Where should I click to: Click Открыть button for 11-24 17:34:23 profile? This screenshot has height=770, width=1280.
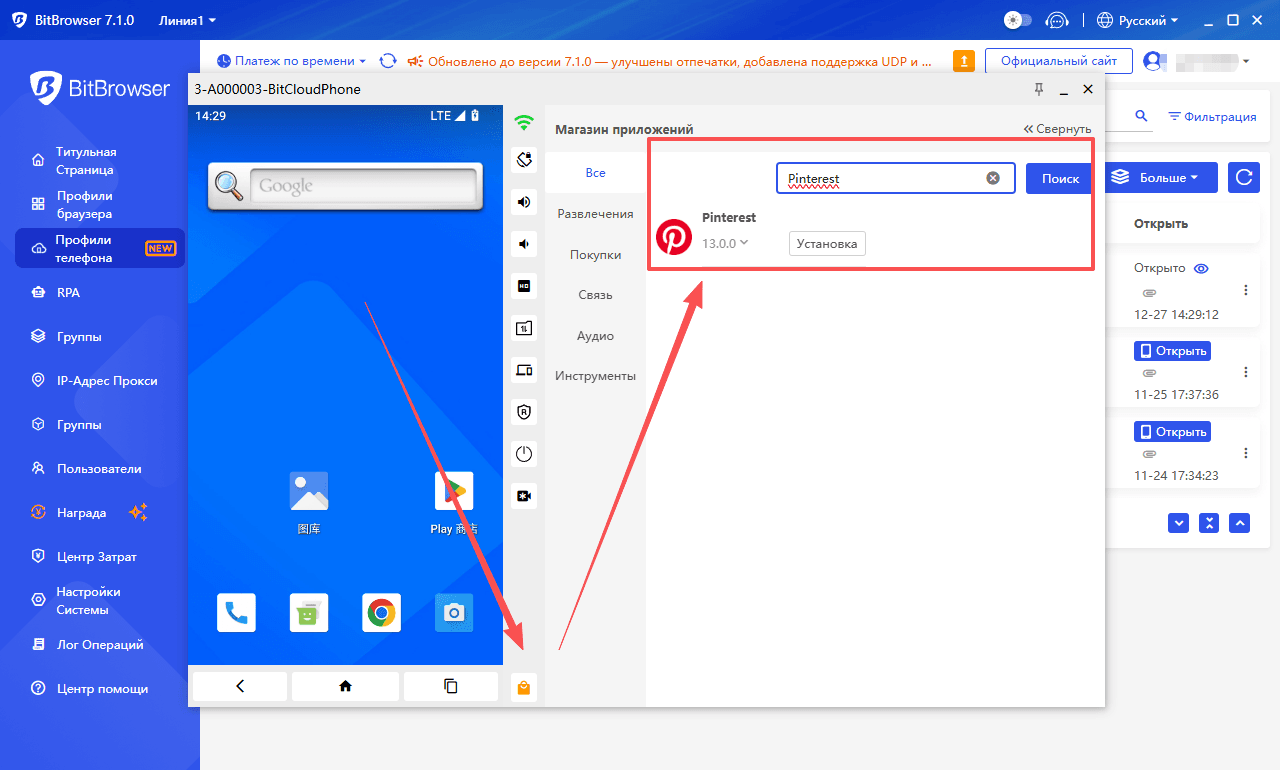[x=1172, y=432]
